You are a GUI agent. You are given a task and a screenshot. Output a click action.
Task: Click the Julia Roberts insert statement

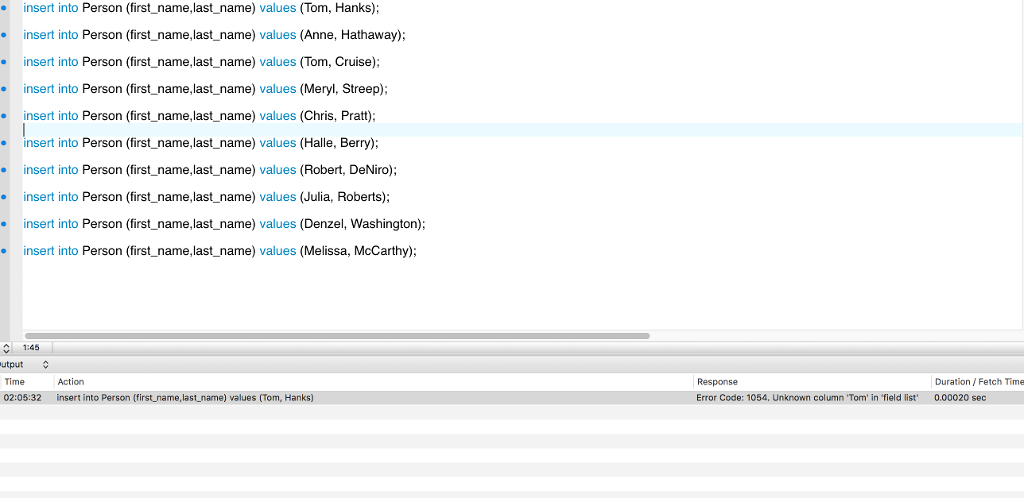click(x=206, y=197)
